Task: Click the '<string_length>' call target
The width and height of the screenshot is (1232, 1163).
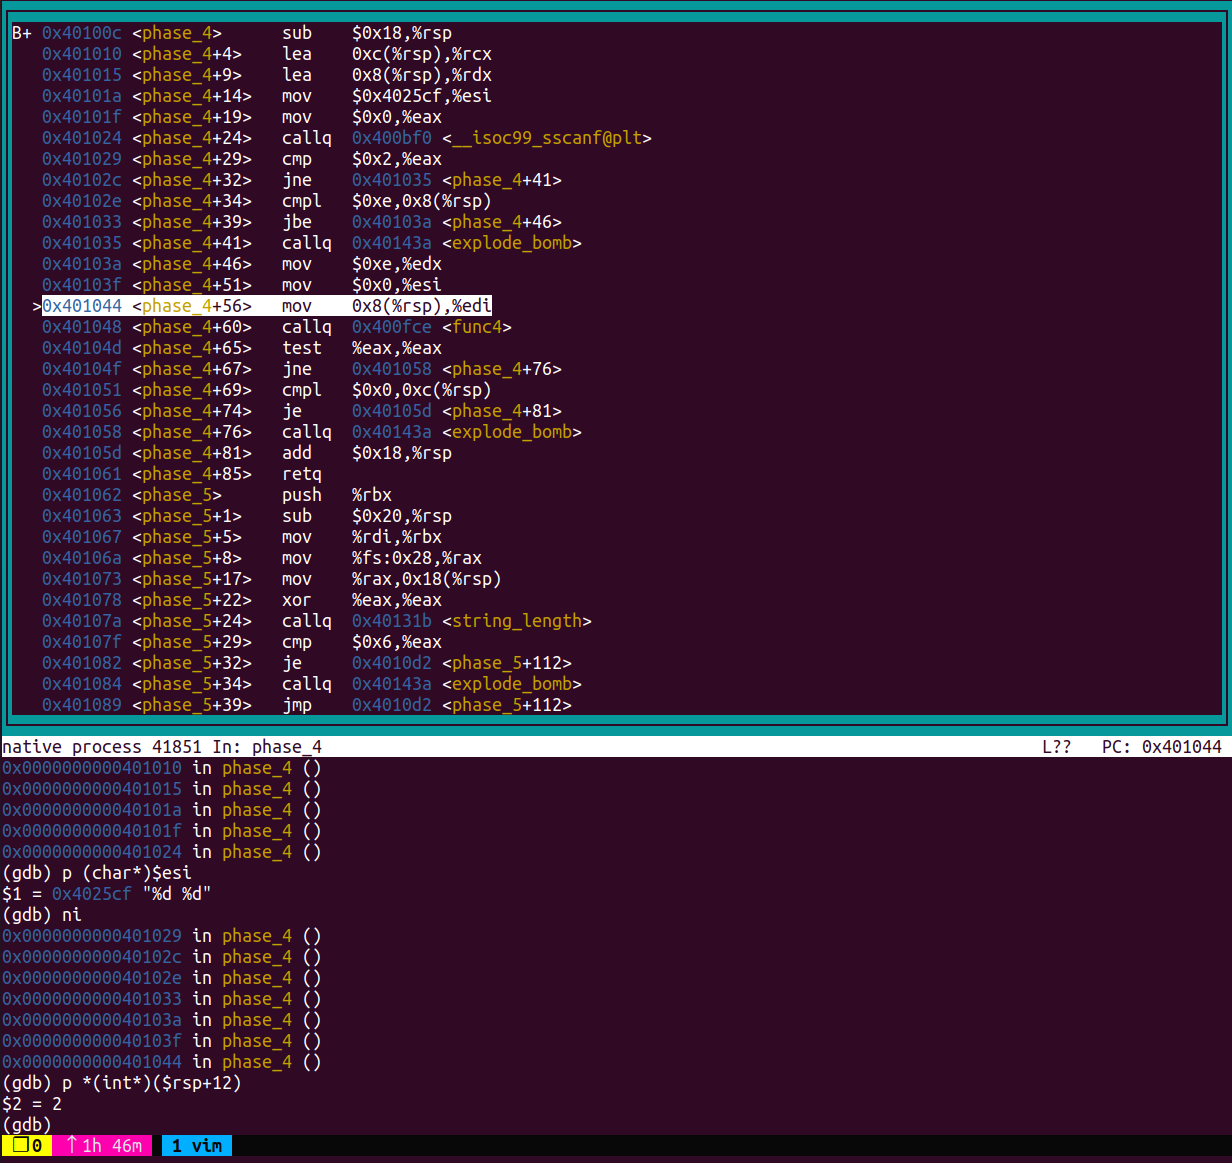Action: [517, 621]
